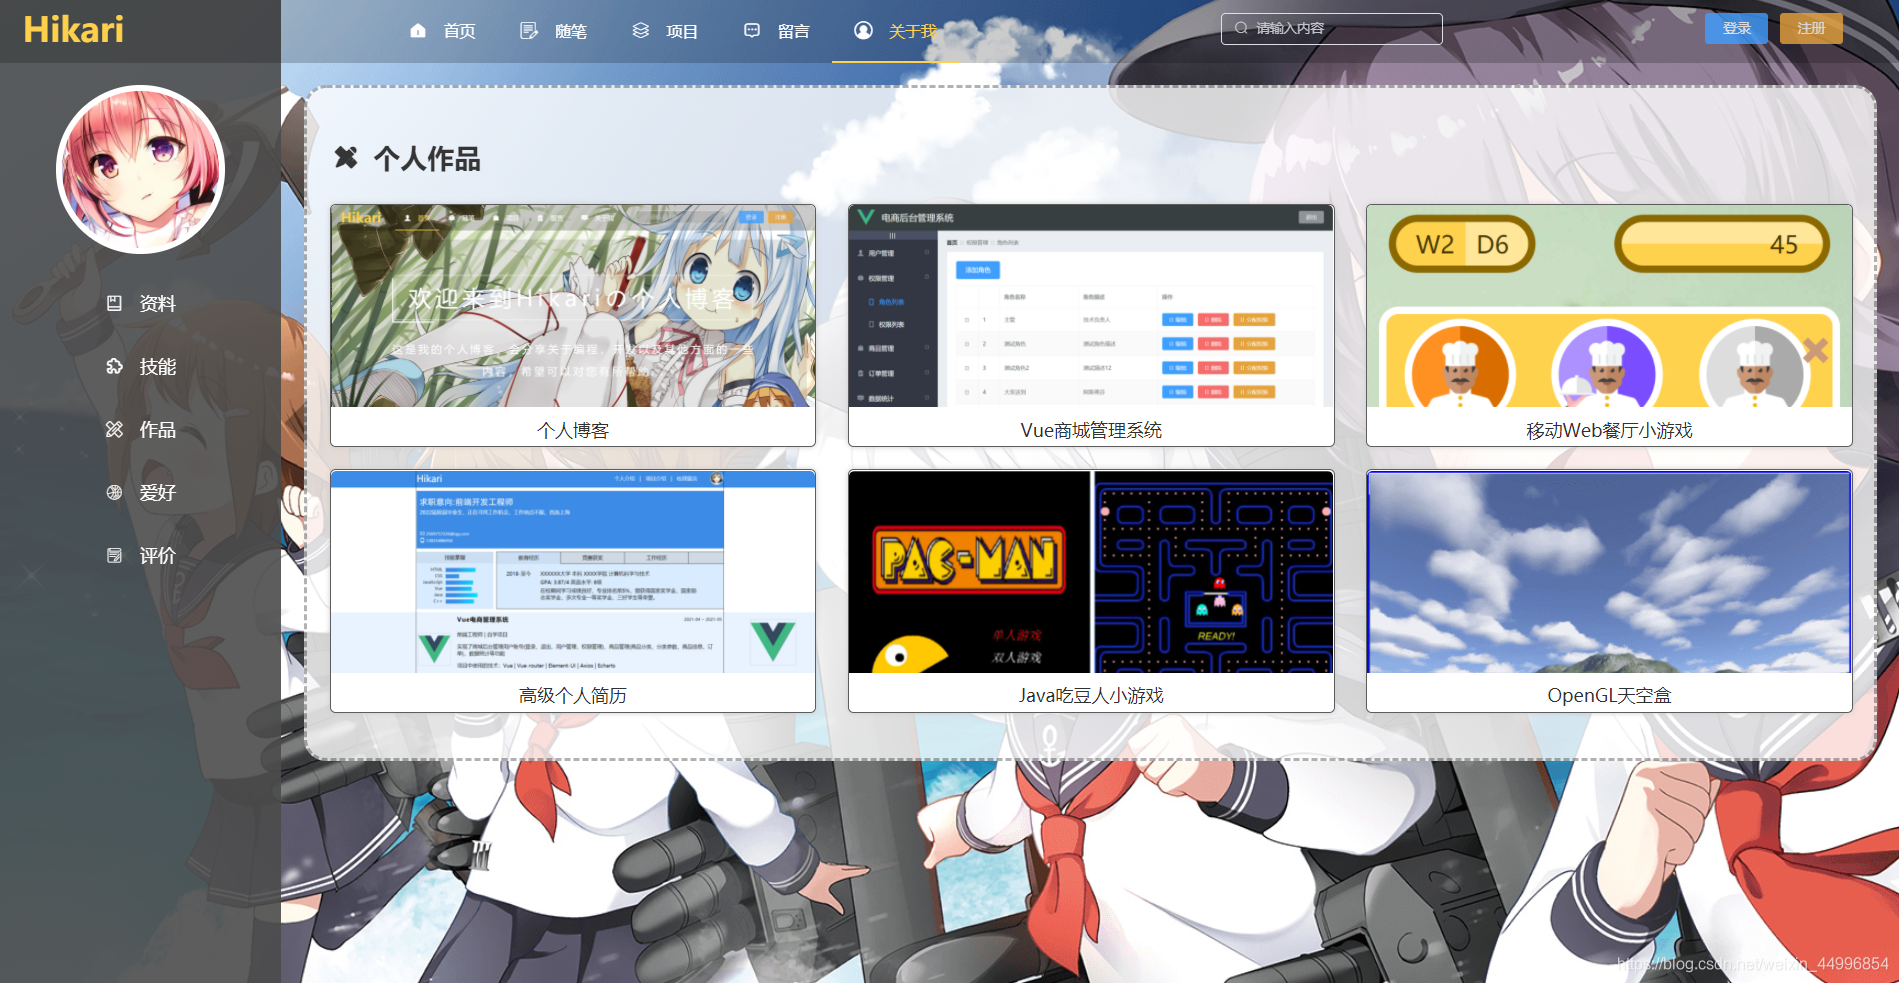Go to 资料 section in sidebar
This screenshot has height=983, width=1899.
(x=158, y=303)
